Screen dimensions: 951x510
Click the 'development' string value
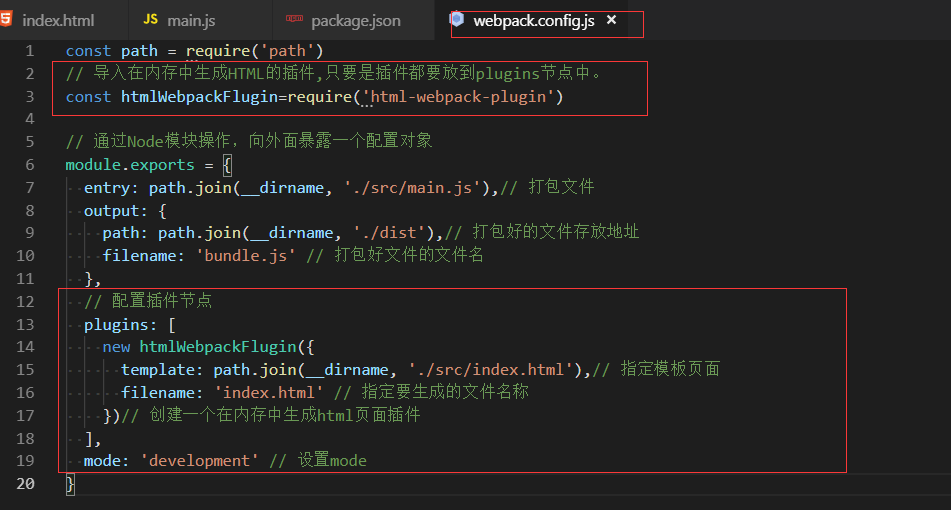coord(200,461)
